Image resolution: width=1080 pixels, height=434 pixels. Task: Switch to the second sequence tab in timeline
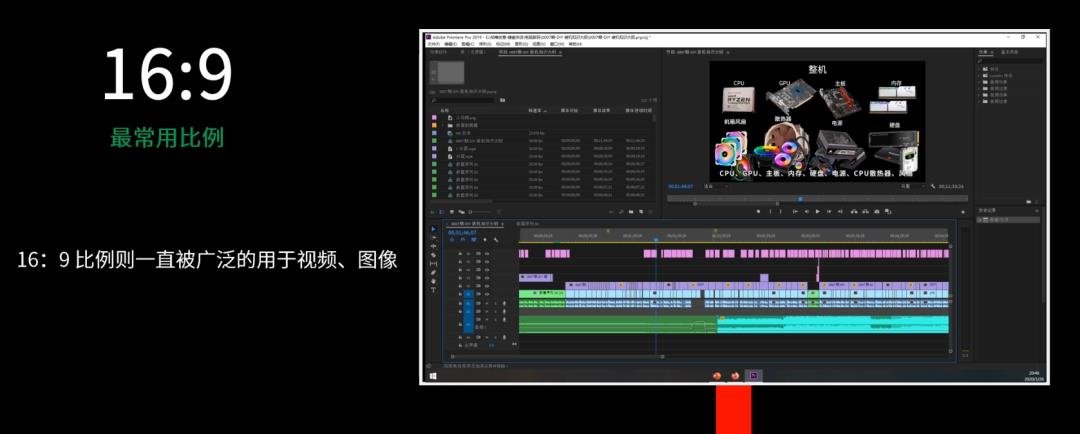point(528,224)
